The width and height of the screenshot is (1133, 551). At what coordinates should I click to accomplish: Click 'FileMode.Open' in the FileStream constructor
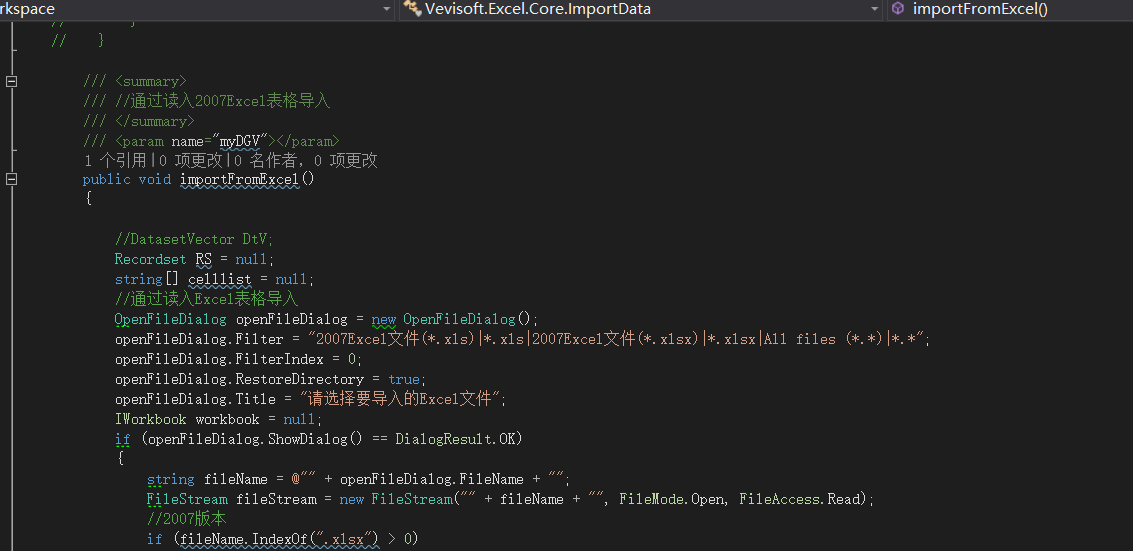coord(672,499)
